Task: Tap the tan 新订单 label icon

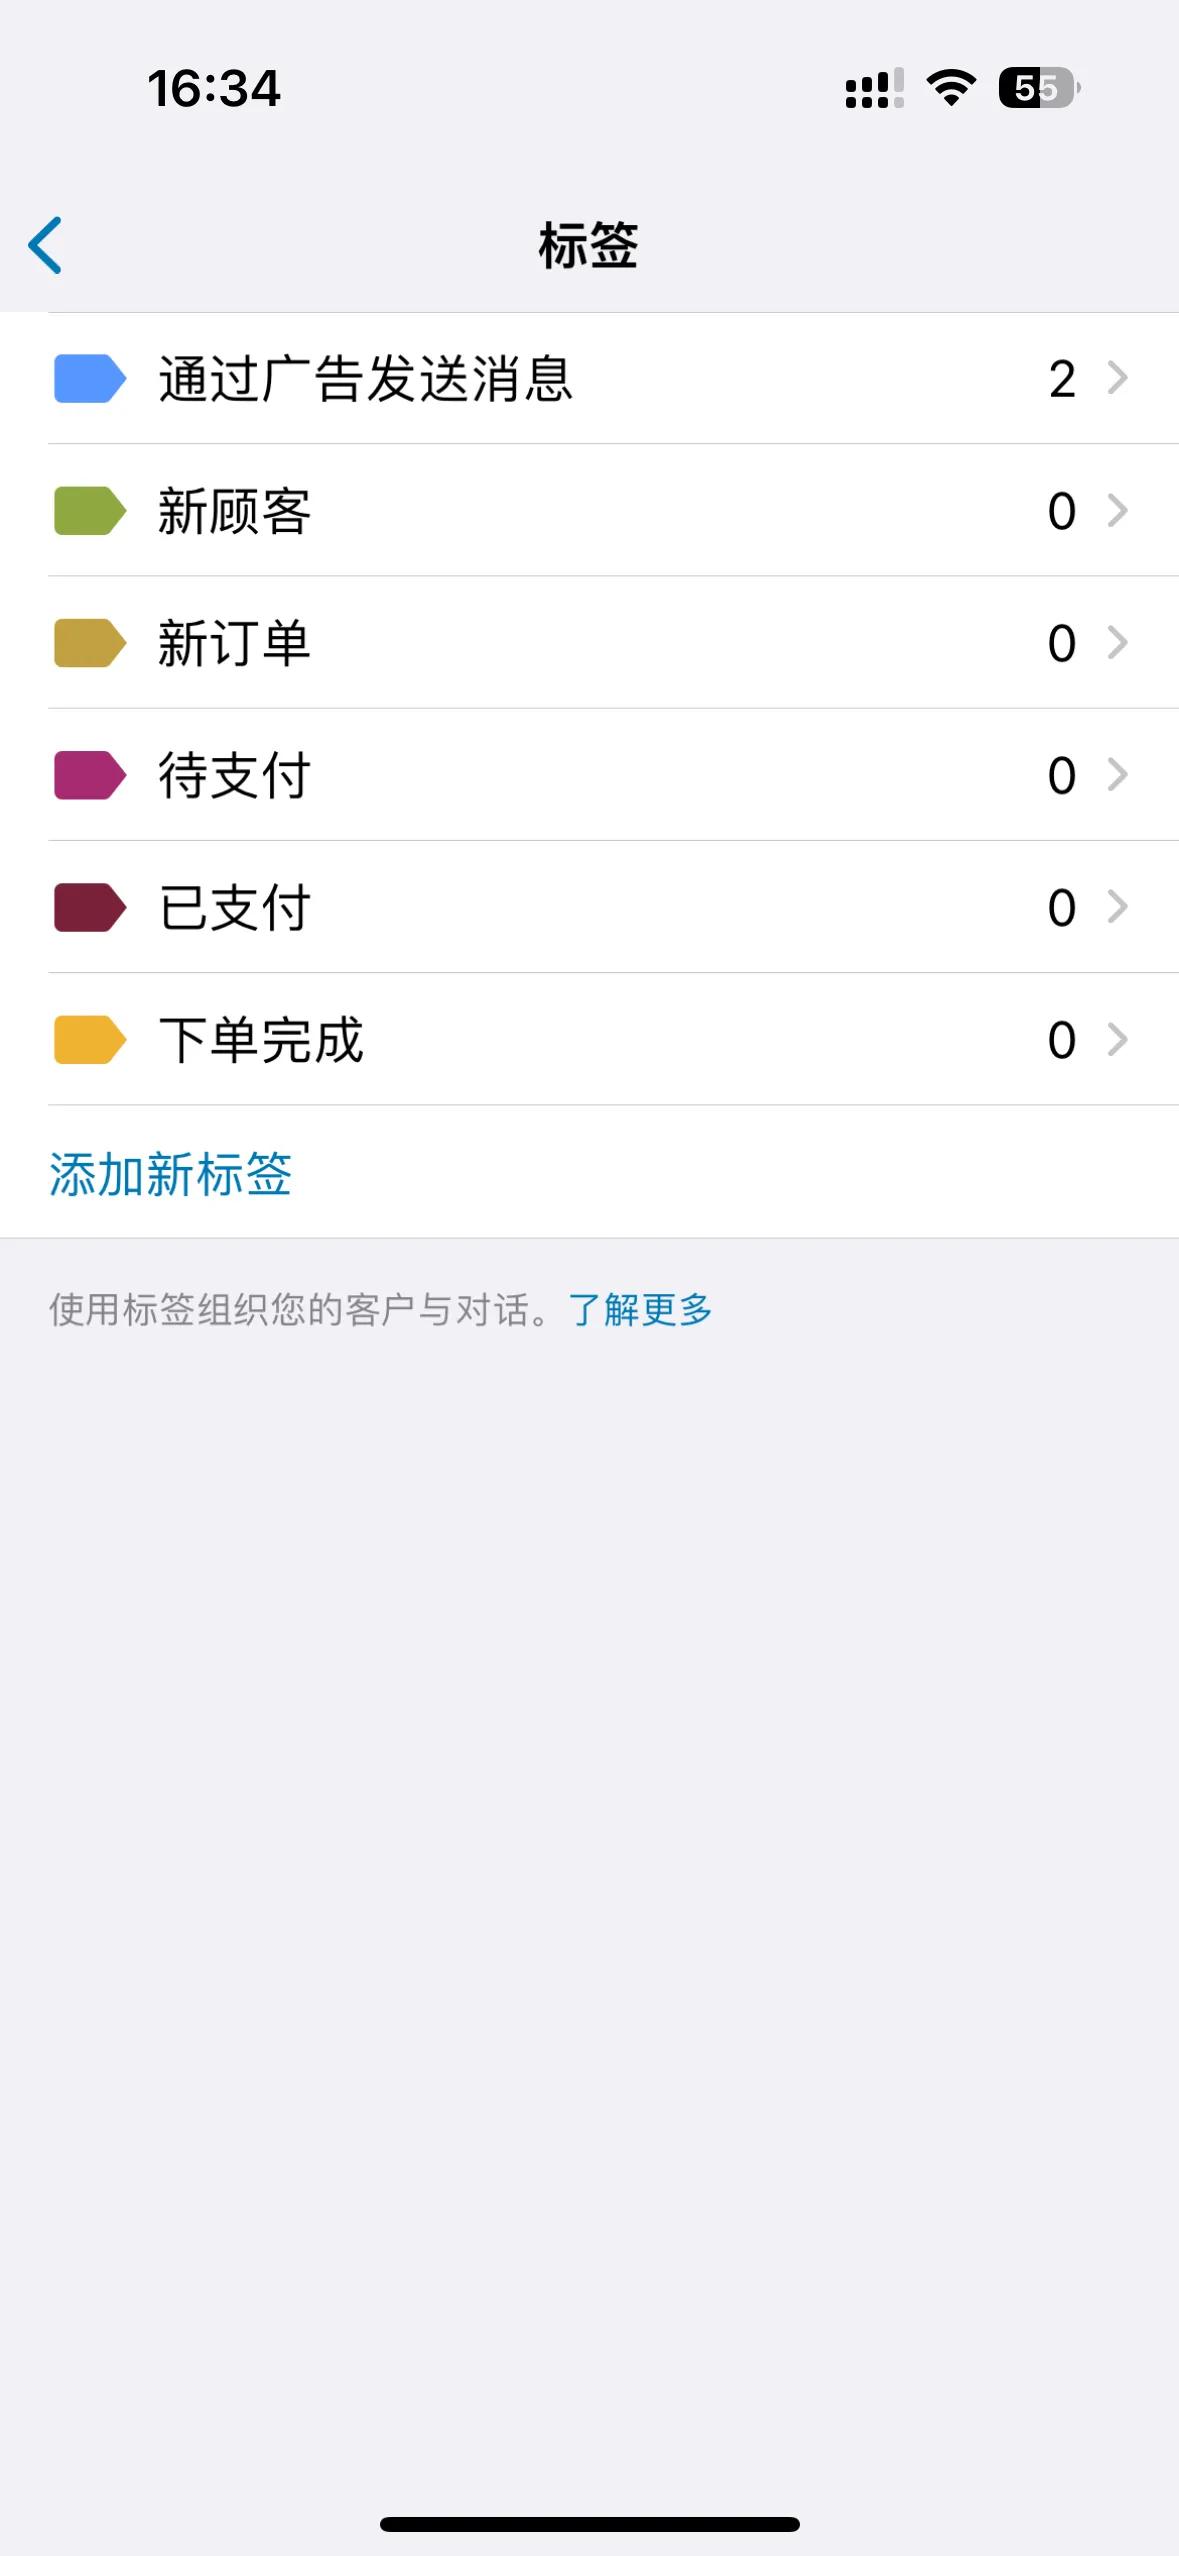Action: [89, 643]
